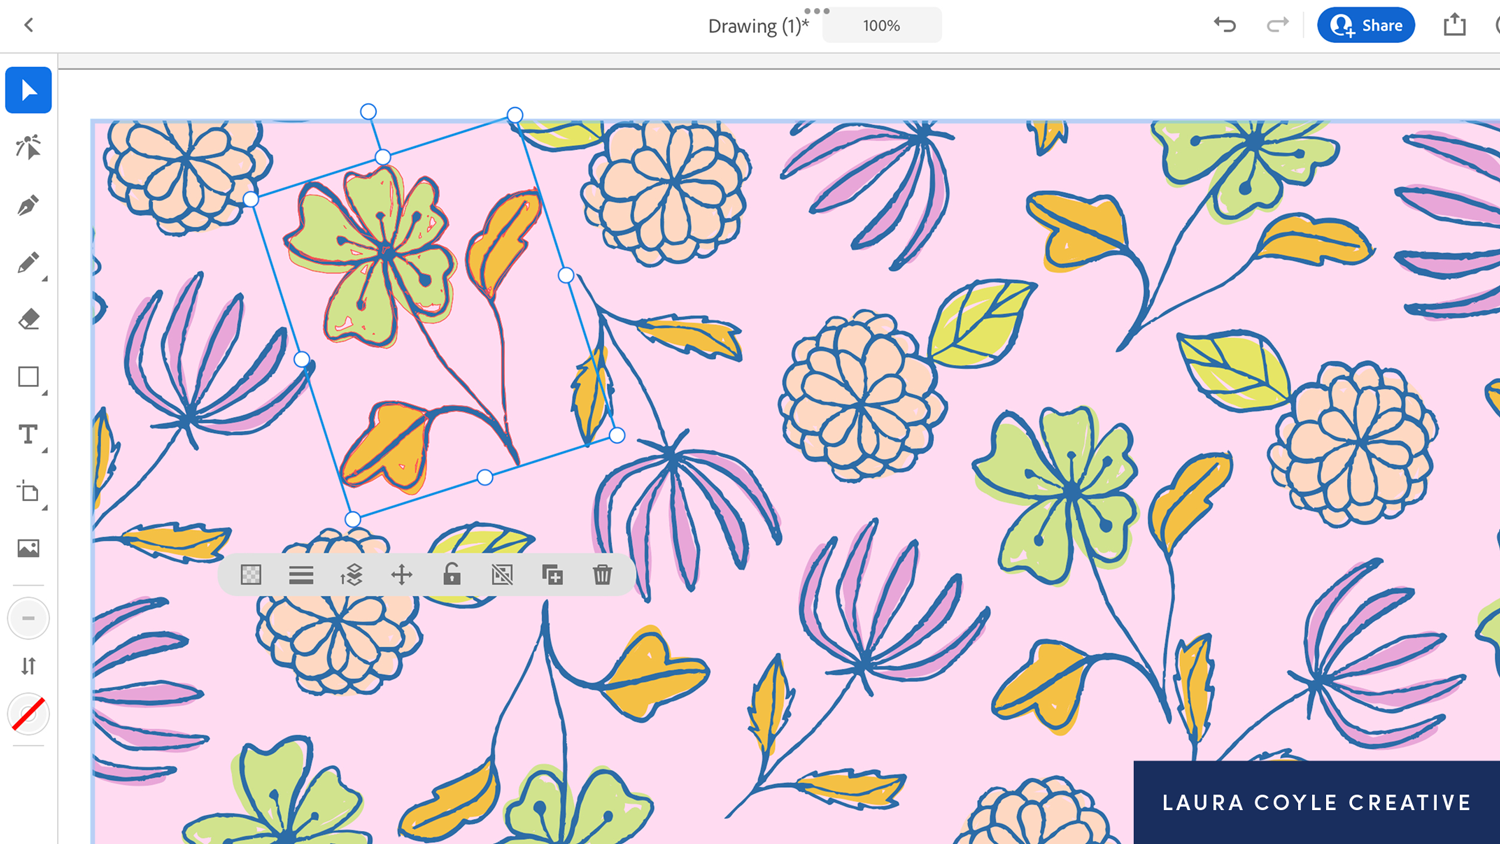Open the 100% zoom level selector
Screen dimensions: 1500x844
[881, 25]
